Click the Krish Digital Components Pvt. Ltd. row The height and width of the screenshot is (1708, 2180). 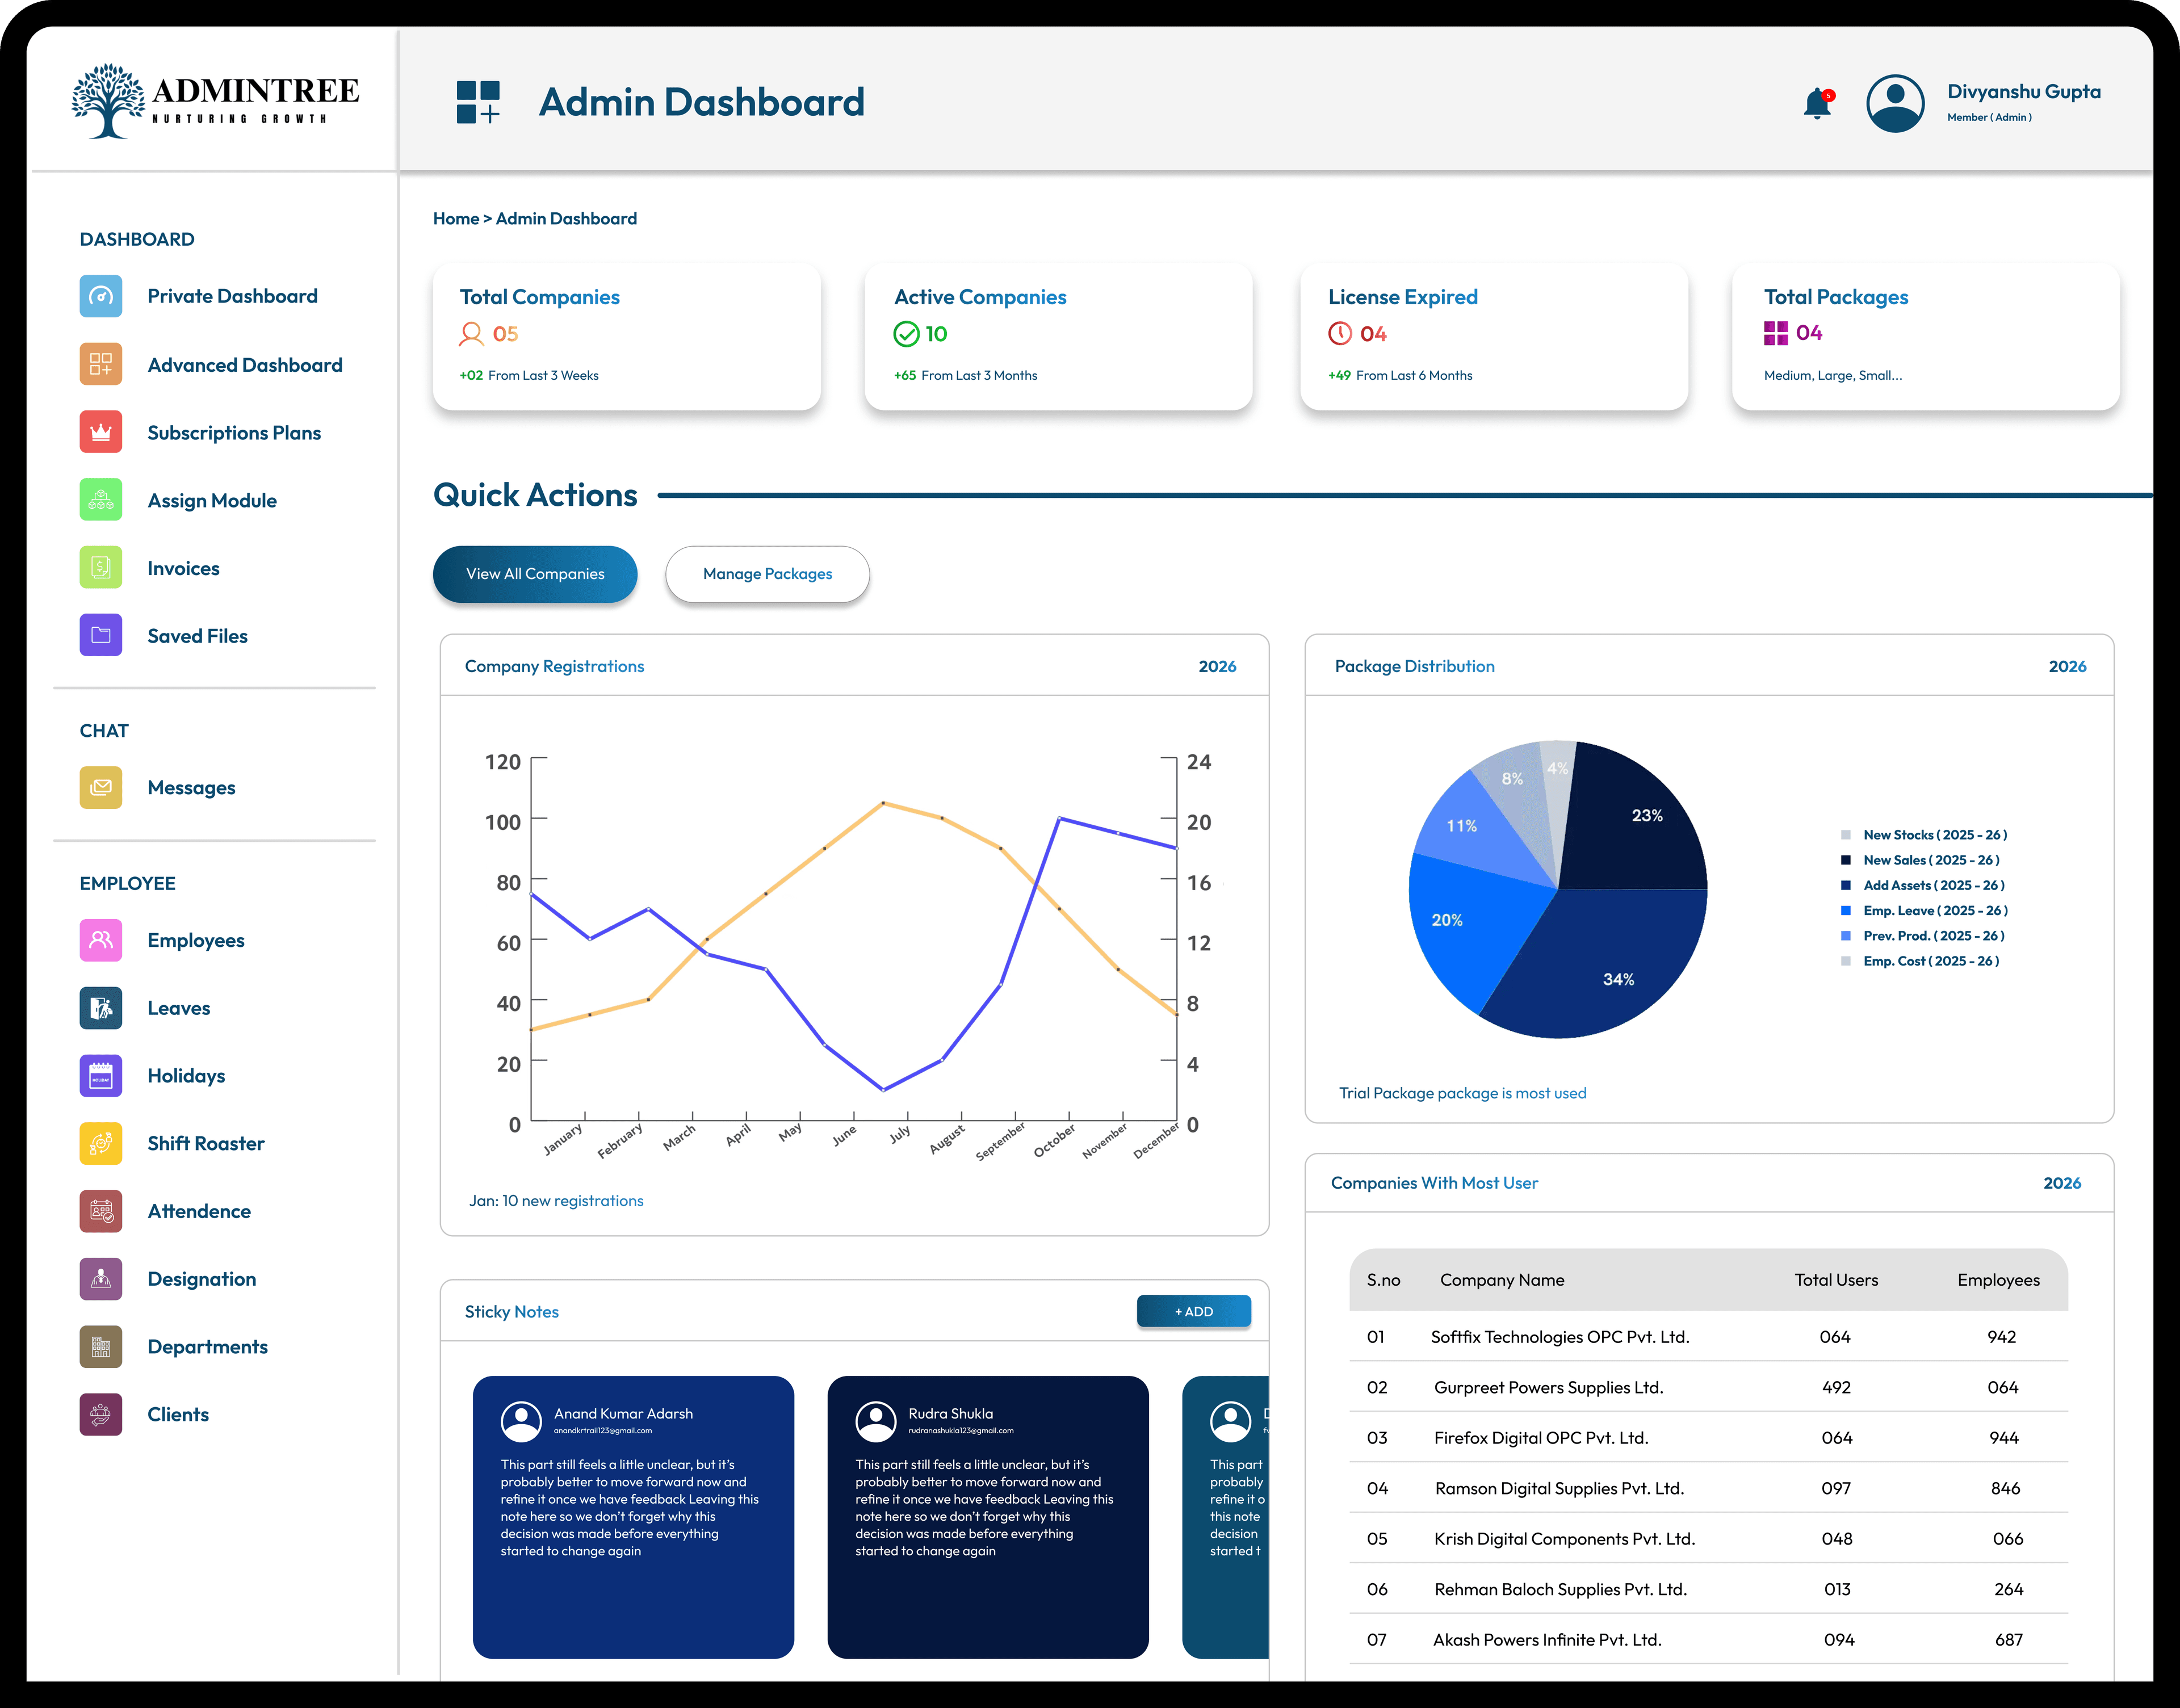[1708, 1539]
